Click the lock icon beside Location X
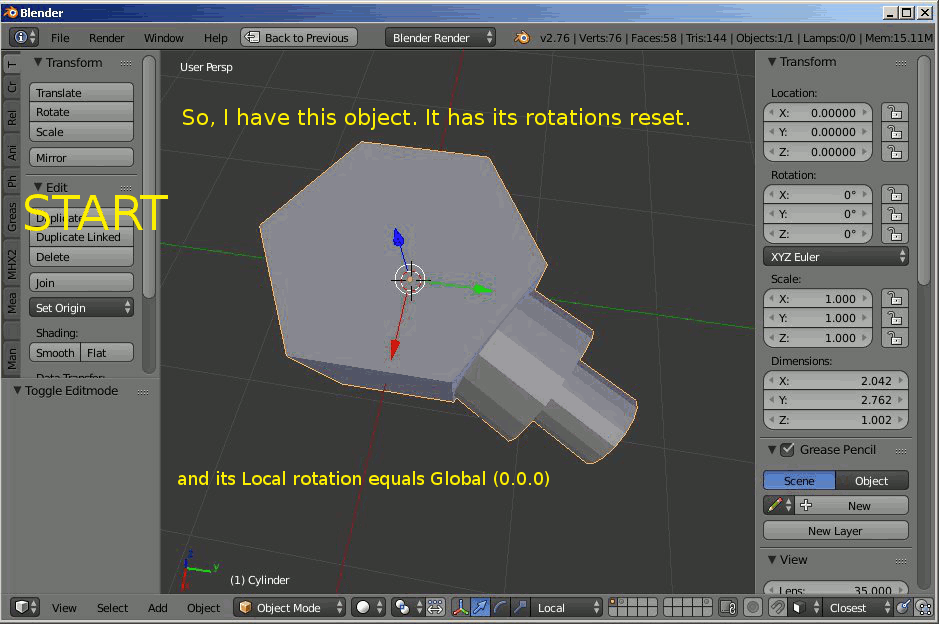The height and width of the screenshot is (624, 939). coord(895,112)
